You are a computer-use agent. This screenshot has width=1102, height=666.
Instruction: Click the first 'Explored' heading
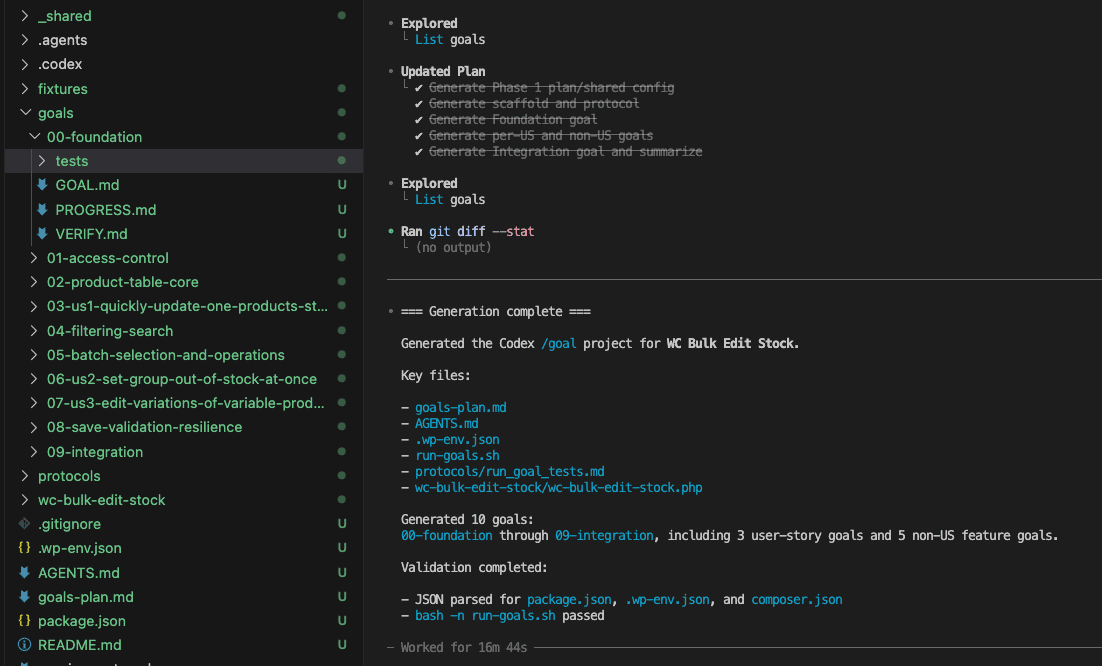[x=429, y=23]
